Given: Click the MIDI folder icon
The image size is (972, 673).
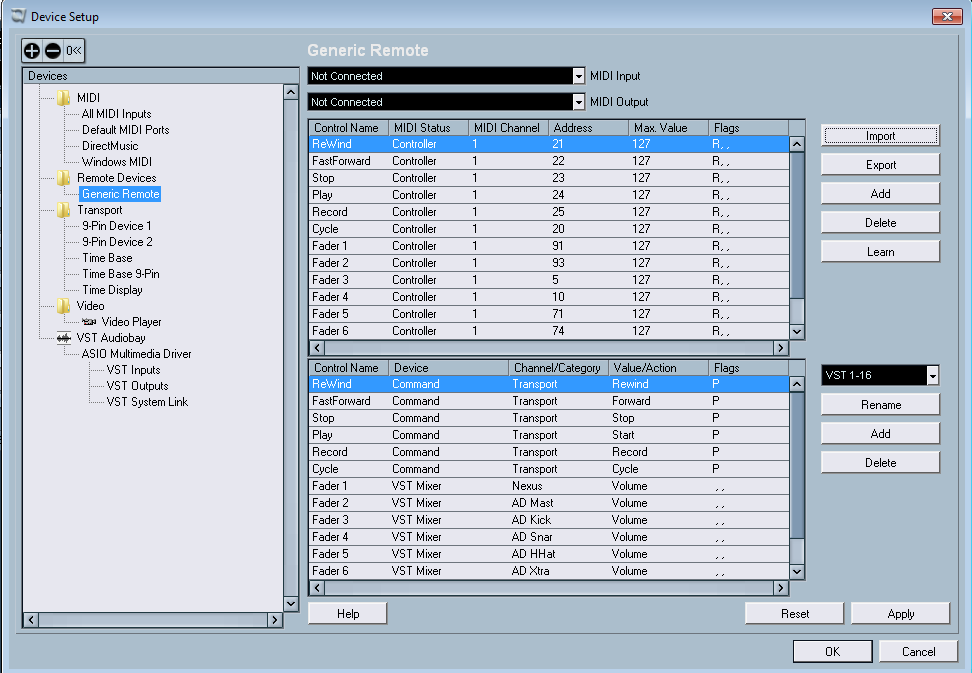Looking at the screenshot, I should pyautogui.click(x=64, y=98).
